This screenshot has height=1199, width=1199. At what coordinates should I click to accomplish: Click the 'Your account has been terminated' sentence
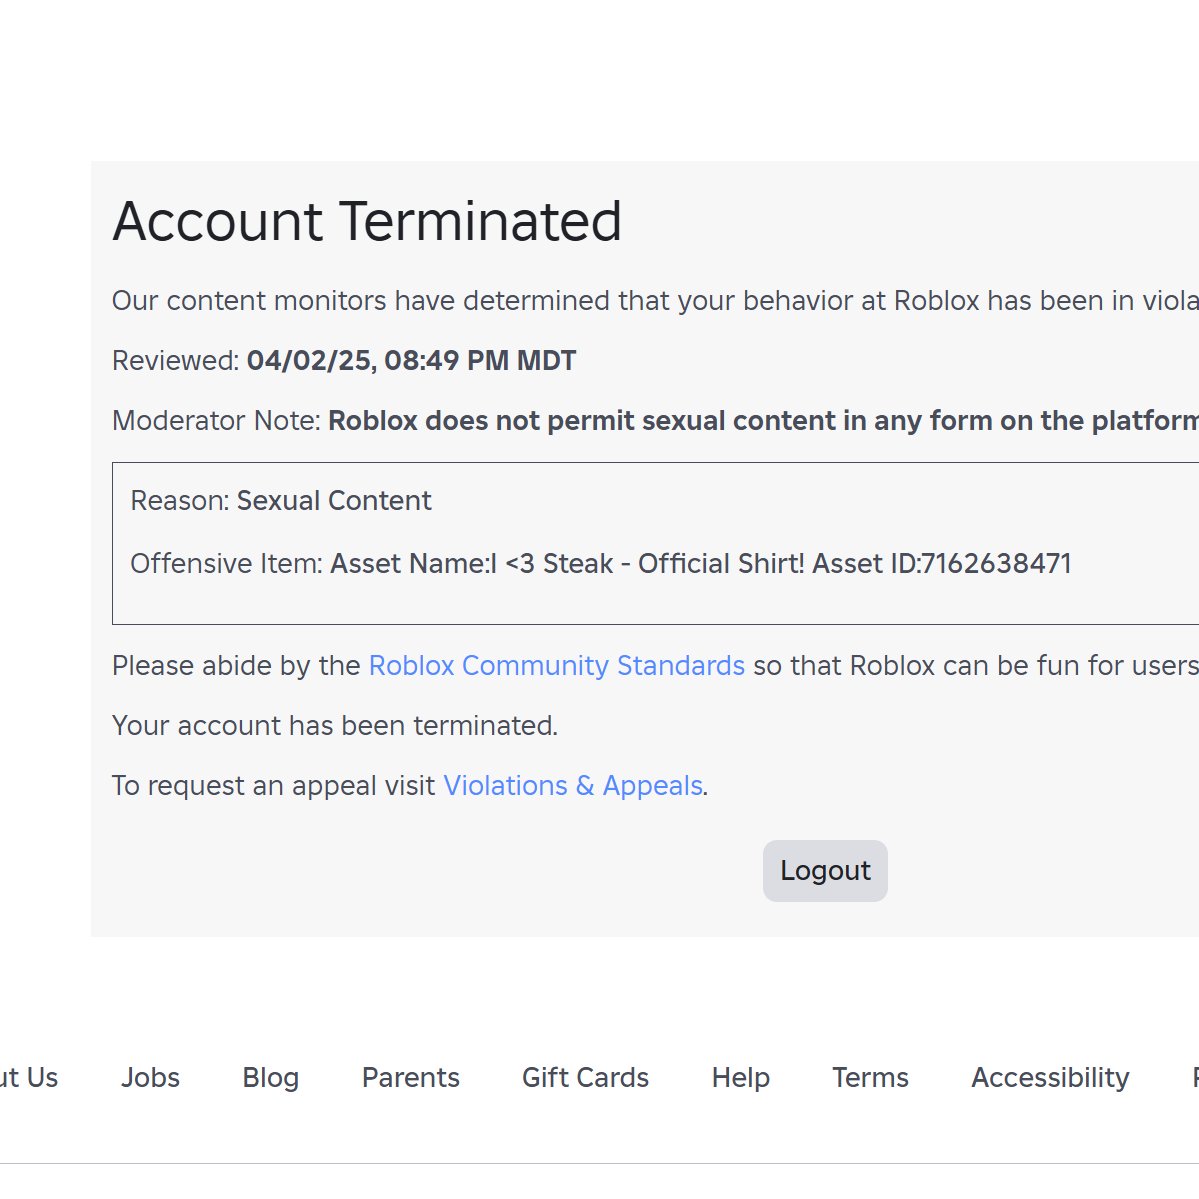pyautogui.click(x=335, y=726)
